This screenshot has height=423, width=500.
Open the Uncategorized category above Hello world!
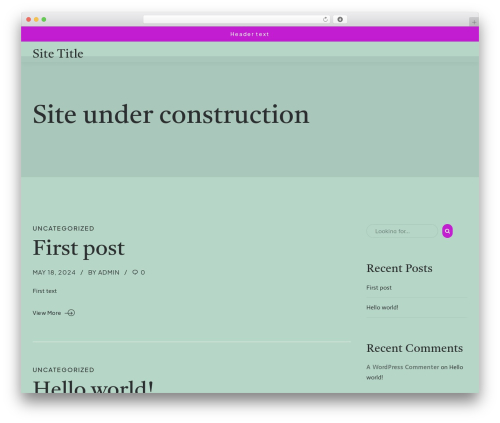63,370
